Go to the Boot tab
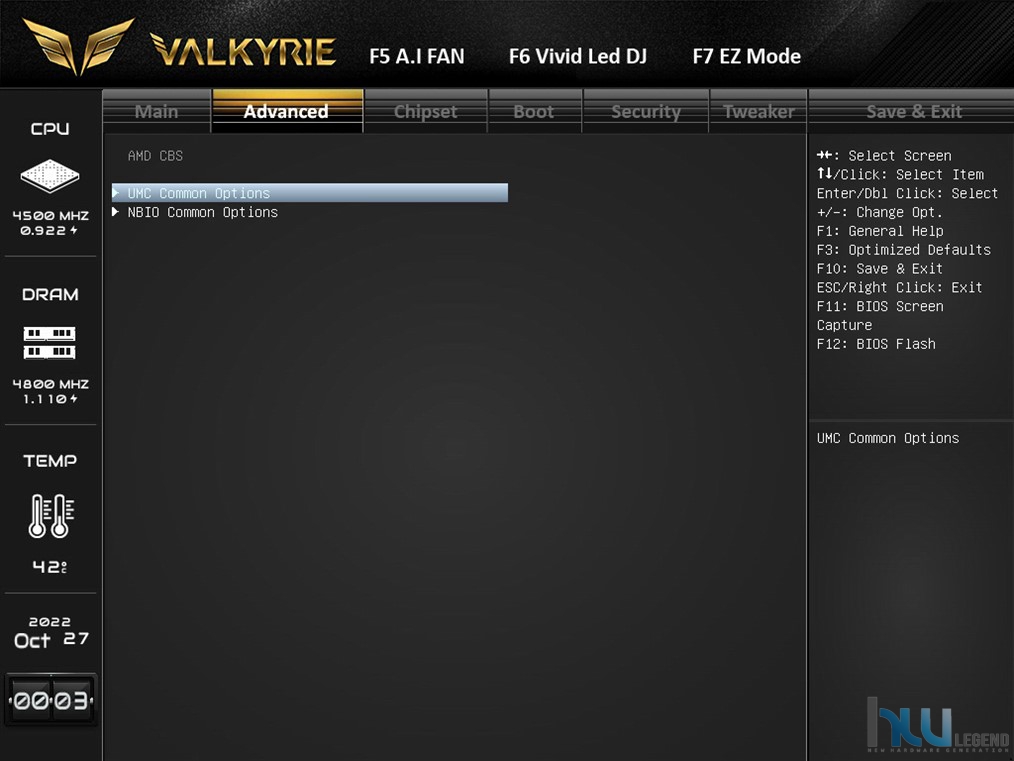Screen dimensions: 1014x761 tap(534, 111)
